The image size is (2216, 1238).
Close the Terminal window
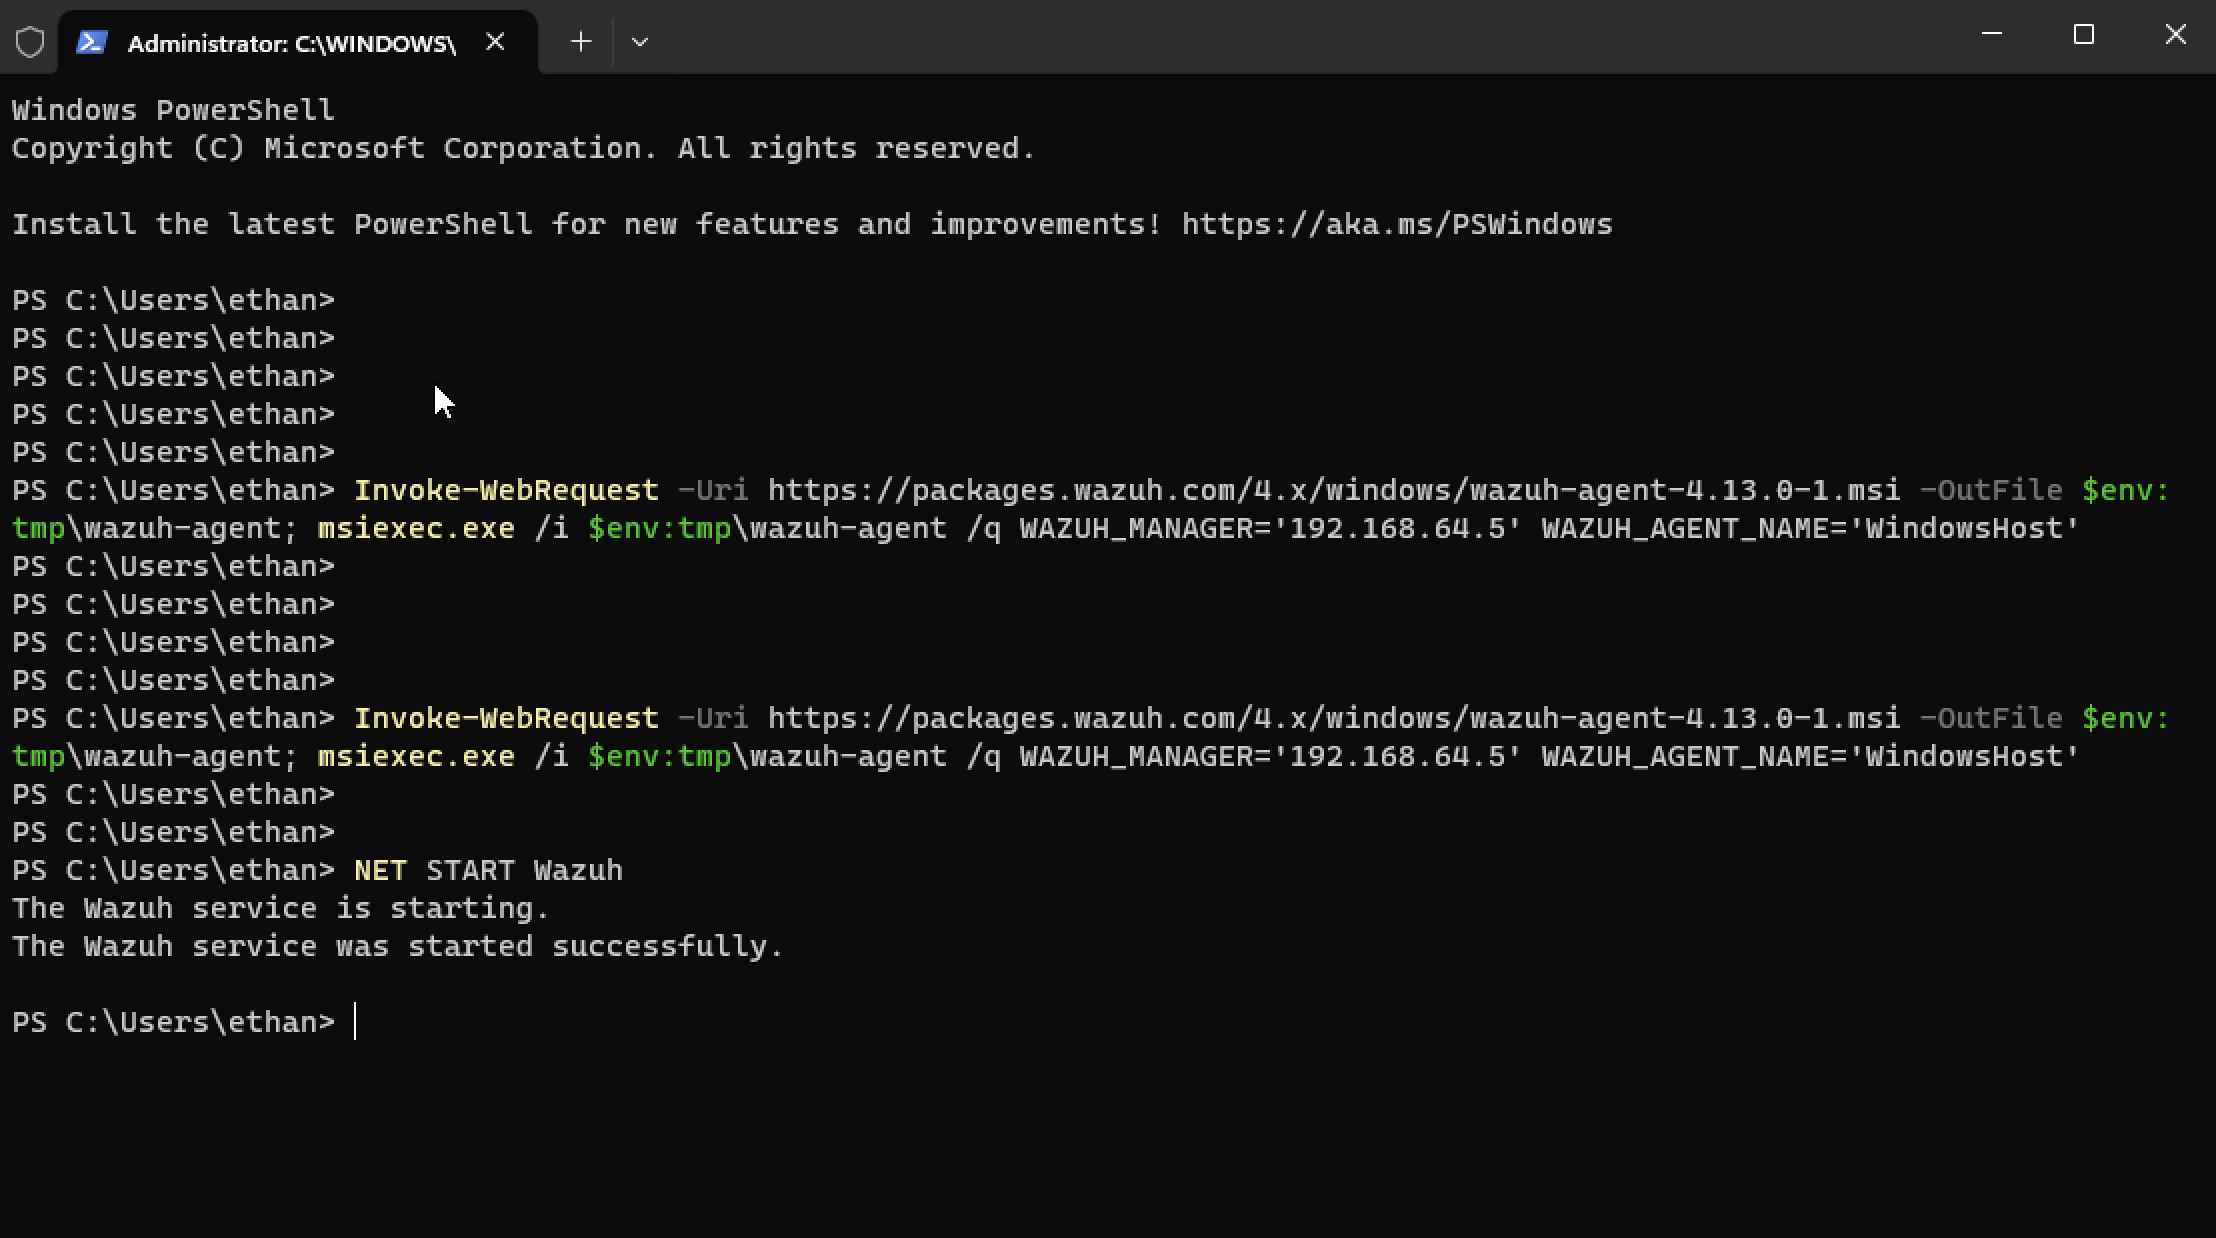pyautogui.click(x=2175, y=35)
